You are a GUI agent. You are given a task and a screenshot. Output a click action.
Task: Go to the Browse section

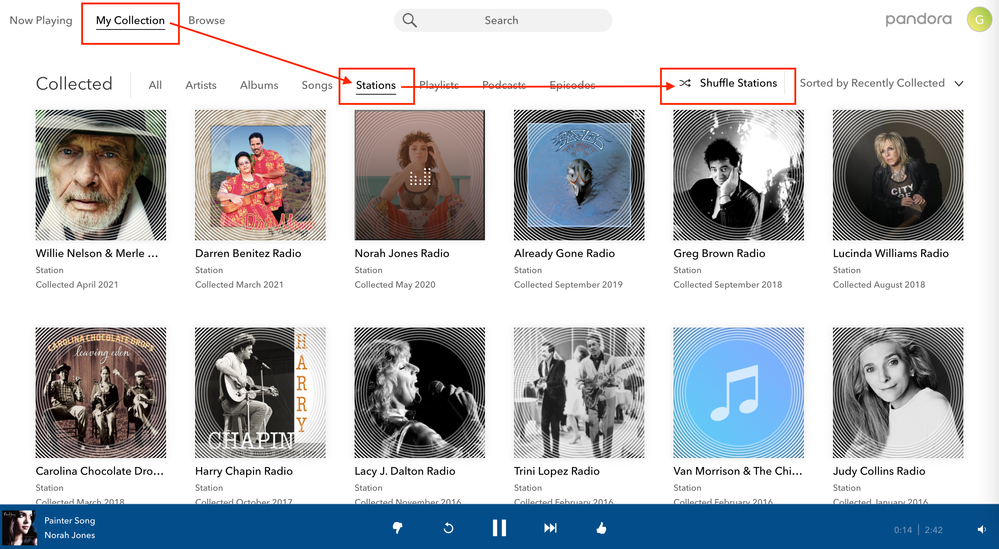207,20
